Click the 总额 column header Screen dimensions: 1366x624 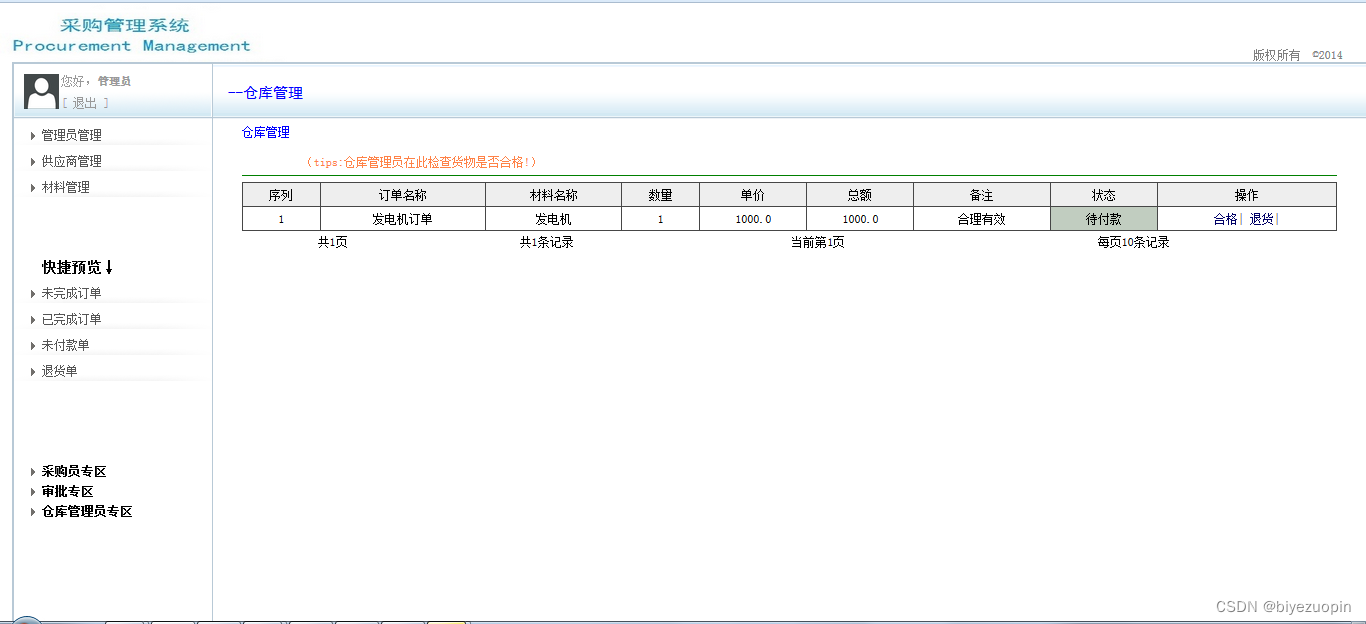click(x=859, y=195)
